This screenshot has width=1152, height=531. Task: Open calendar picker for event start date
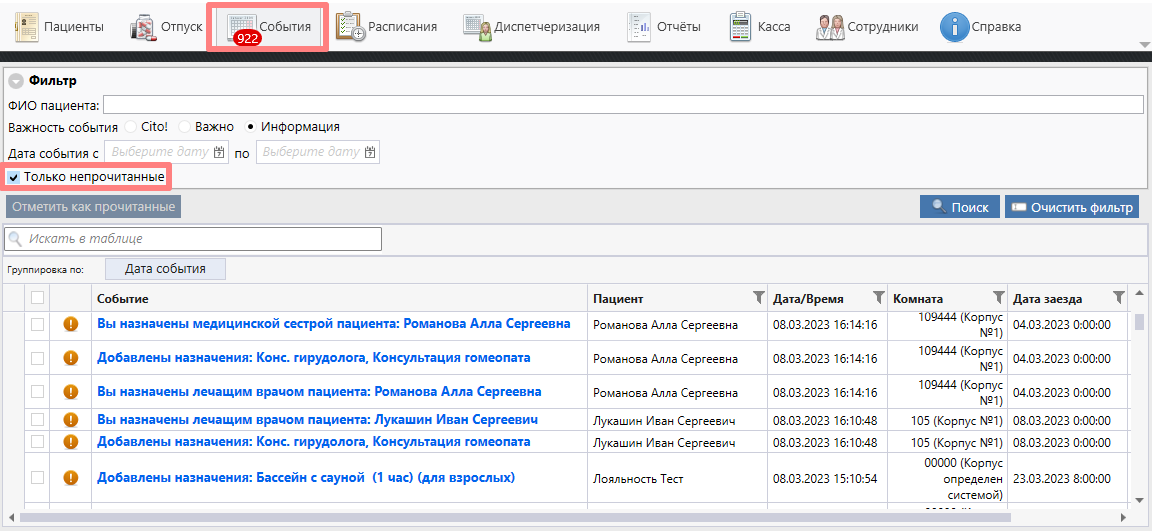(220, 152)
